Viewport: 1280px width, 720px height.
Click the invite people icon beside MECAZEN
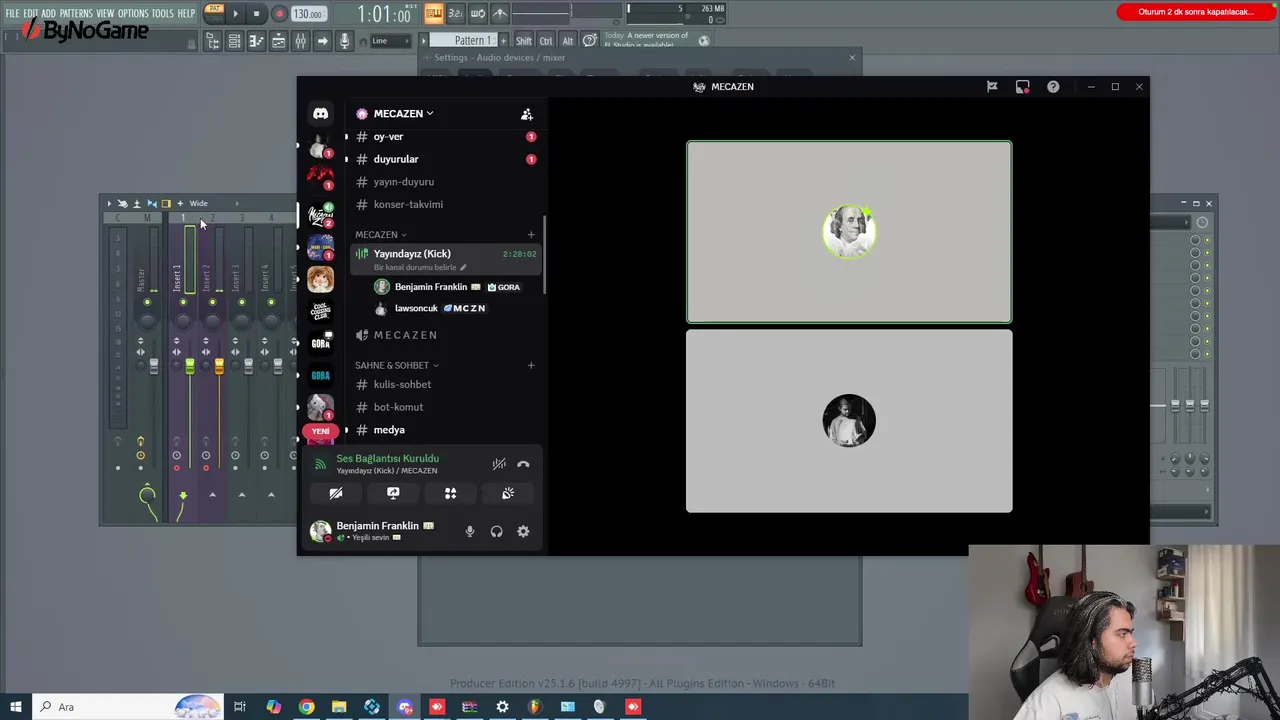pos(527,114)
